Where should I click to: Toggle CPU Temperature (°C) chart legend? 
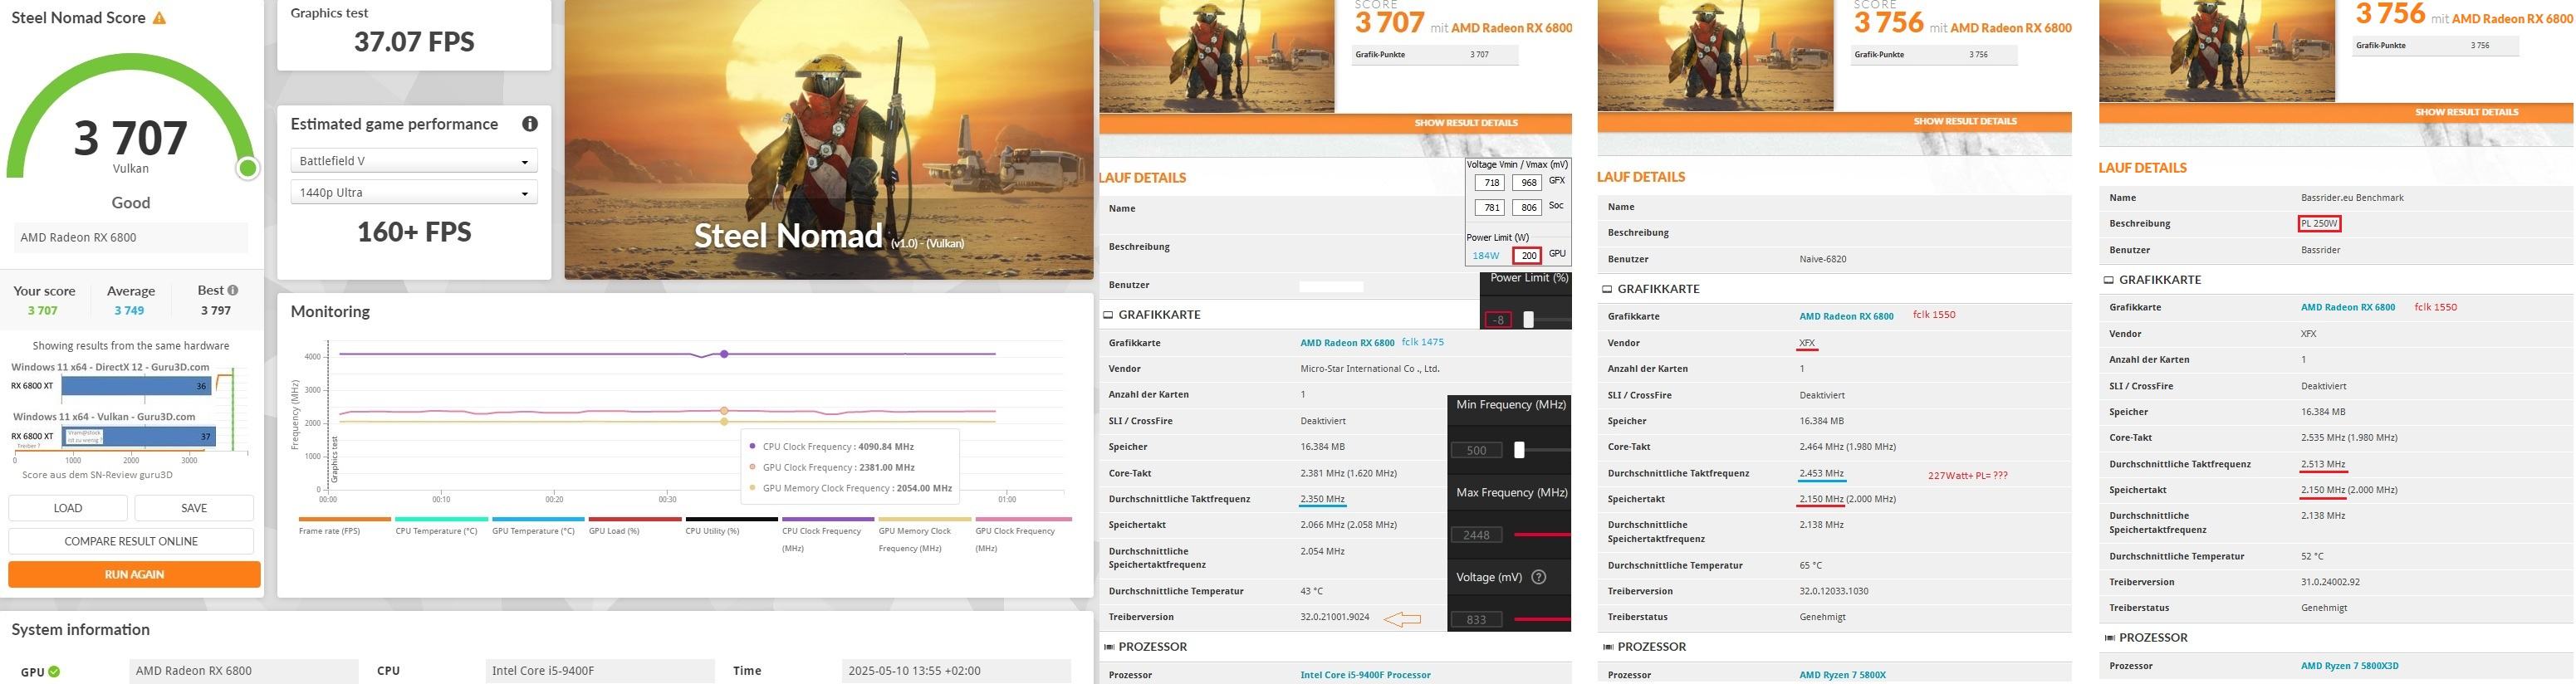point(441,526)
